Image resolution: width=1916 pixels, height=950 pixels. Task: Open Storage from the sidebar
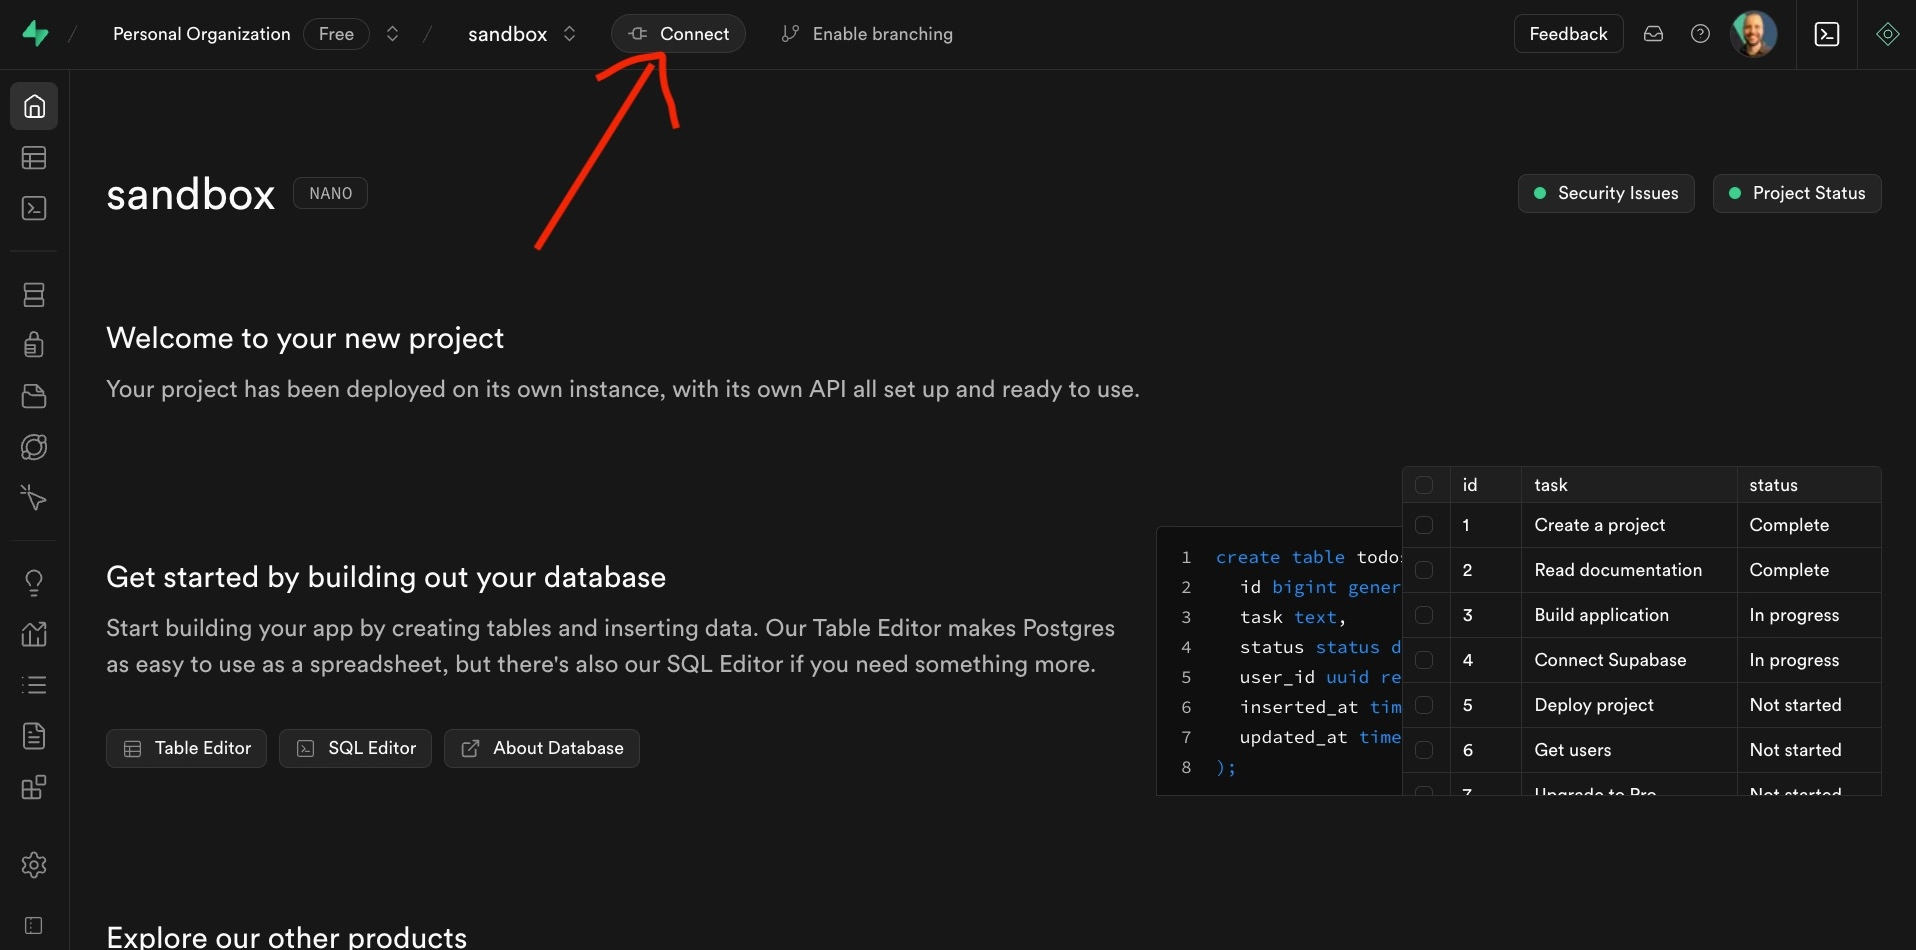click(34, 396)
